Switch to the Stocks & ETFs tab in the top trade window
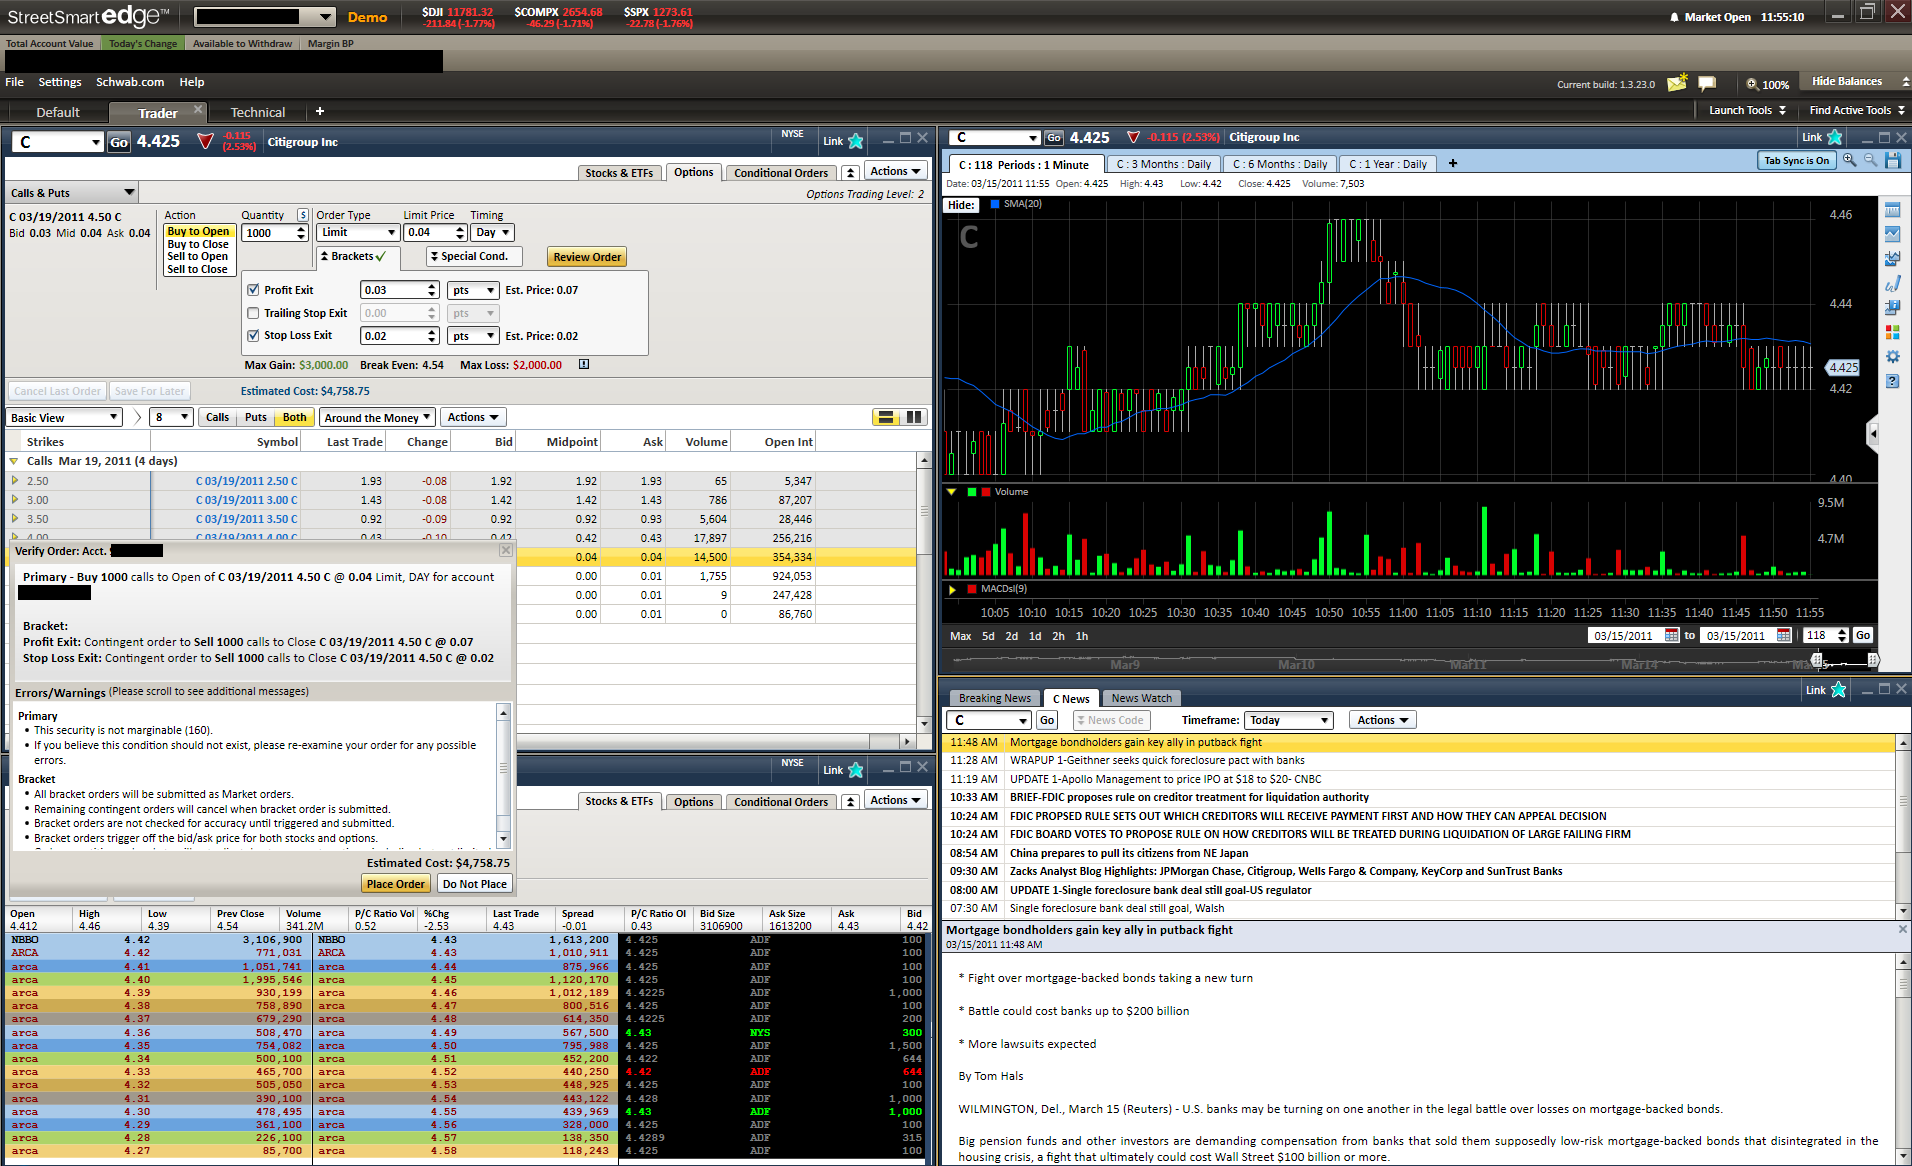 (x=619, y=173)
